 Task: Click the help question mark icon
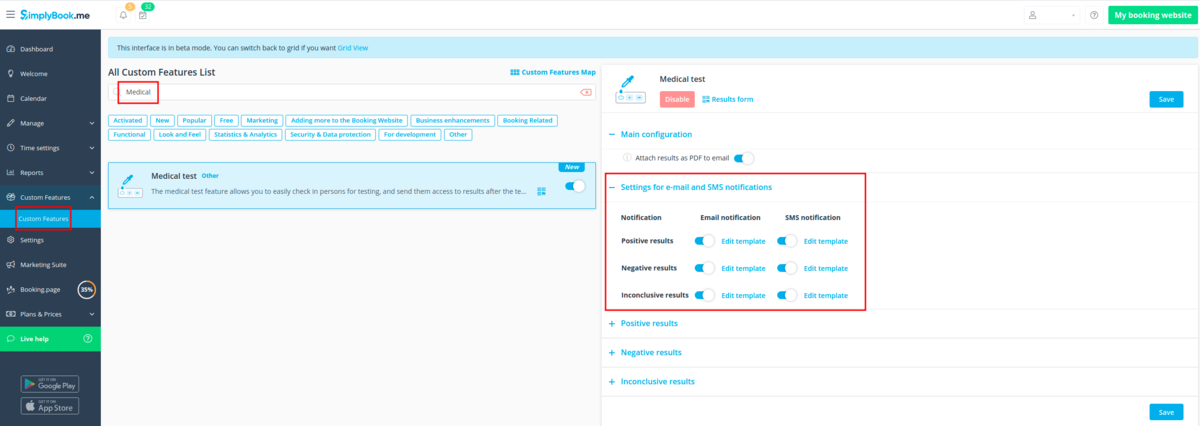[1094, 15]
